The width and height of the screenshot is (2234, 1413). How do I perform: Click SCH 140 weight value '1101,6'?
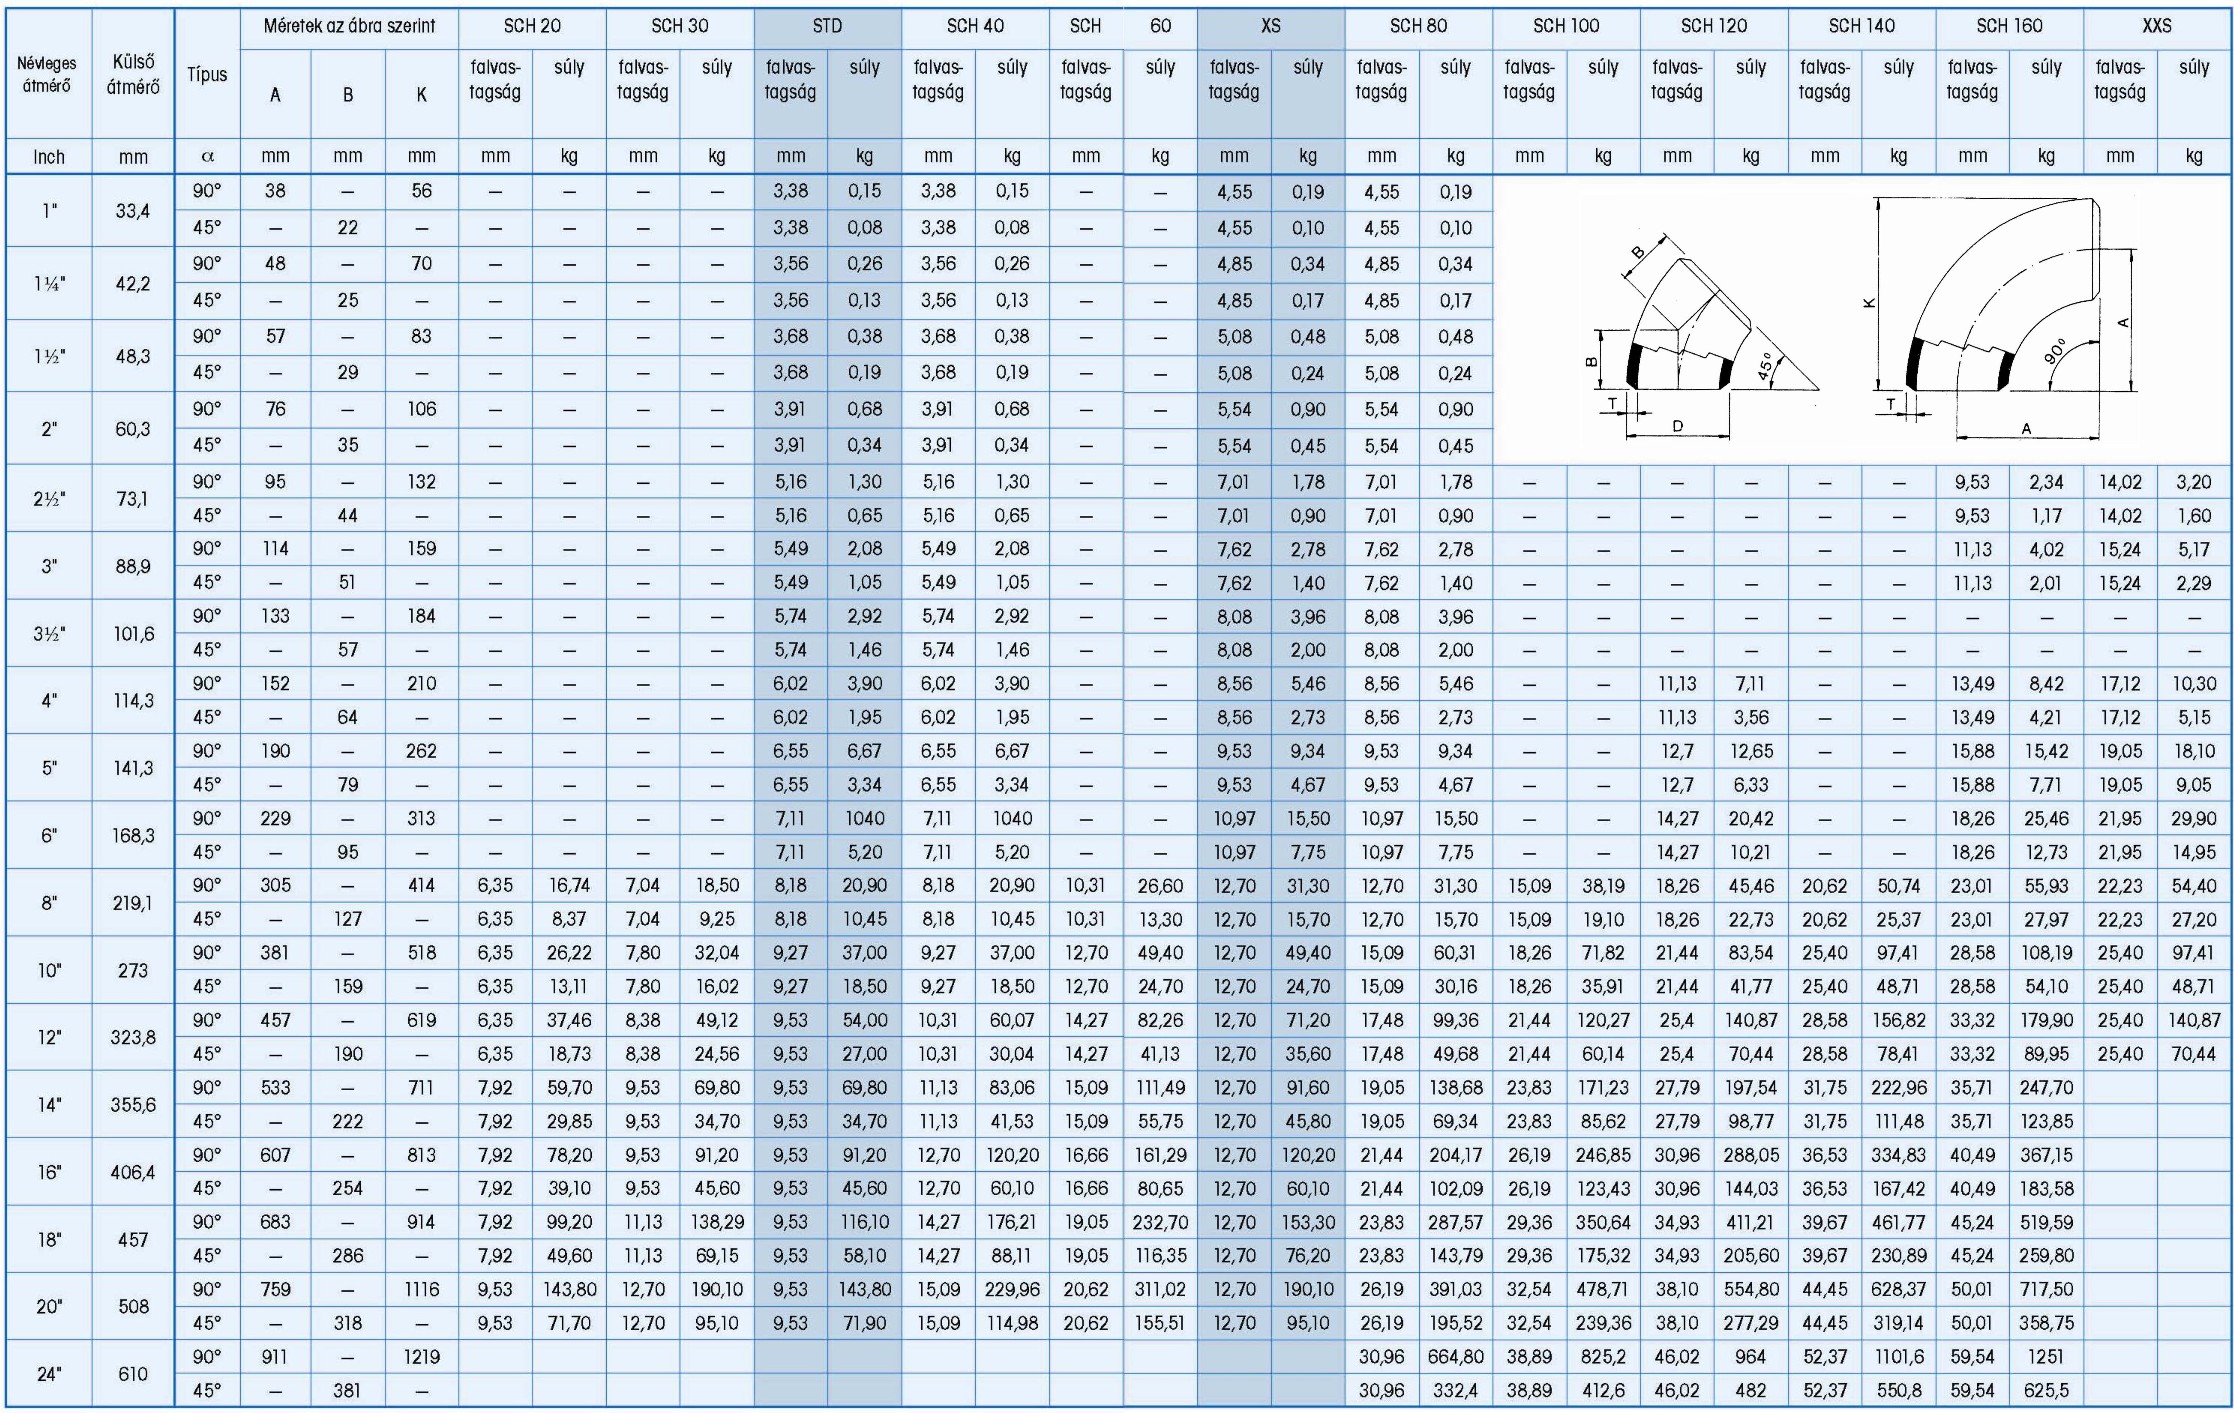(x=1898, y=1357)
